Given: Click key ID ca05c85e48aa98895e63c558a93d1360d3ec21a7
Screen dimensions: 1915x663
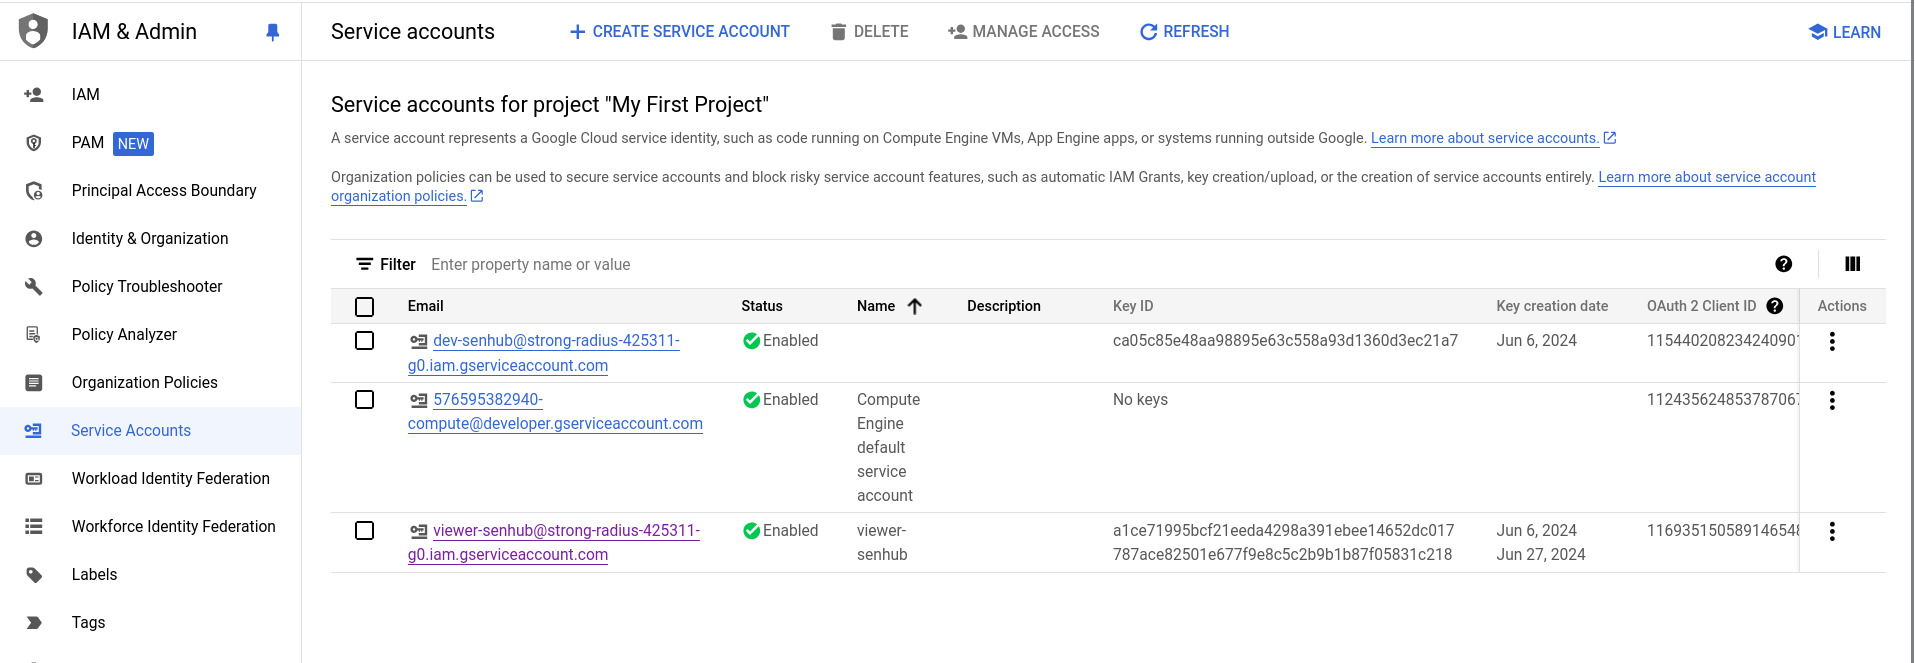Looking at the screenshot, I should [x=1285, y=341].
